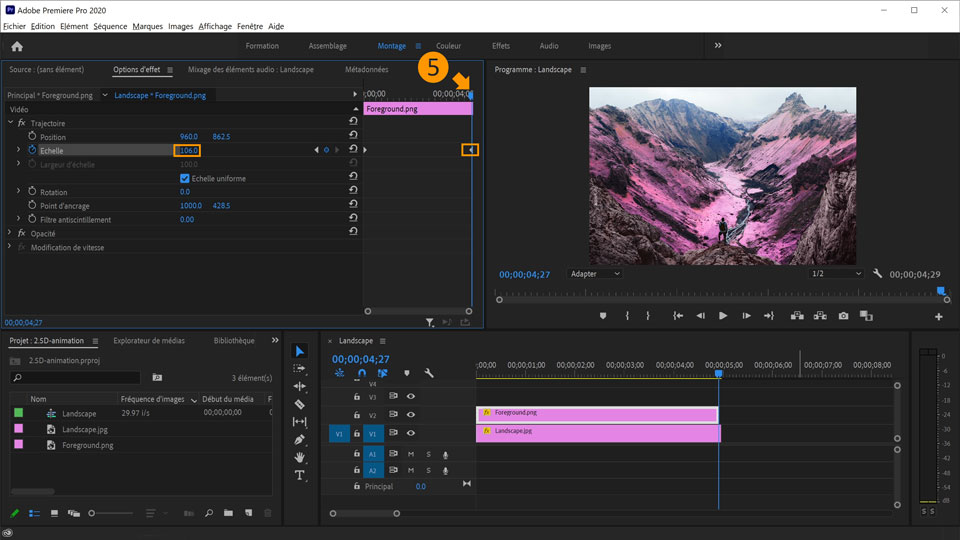The width and height of the screenshot is (960, 540).
Task: Mute audio track A1
Action: pos(411,454)
